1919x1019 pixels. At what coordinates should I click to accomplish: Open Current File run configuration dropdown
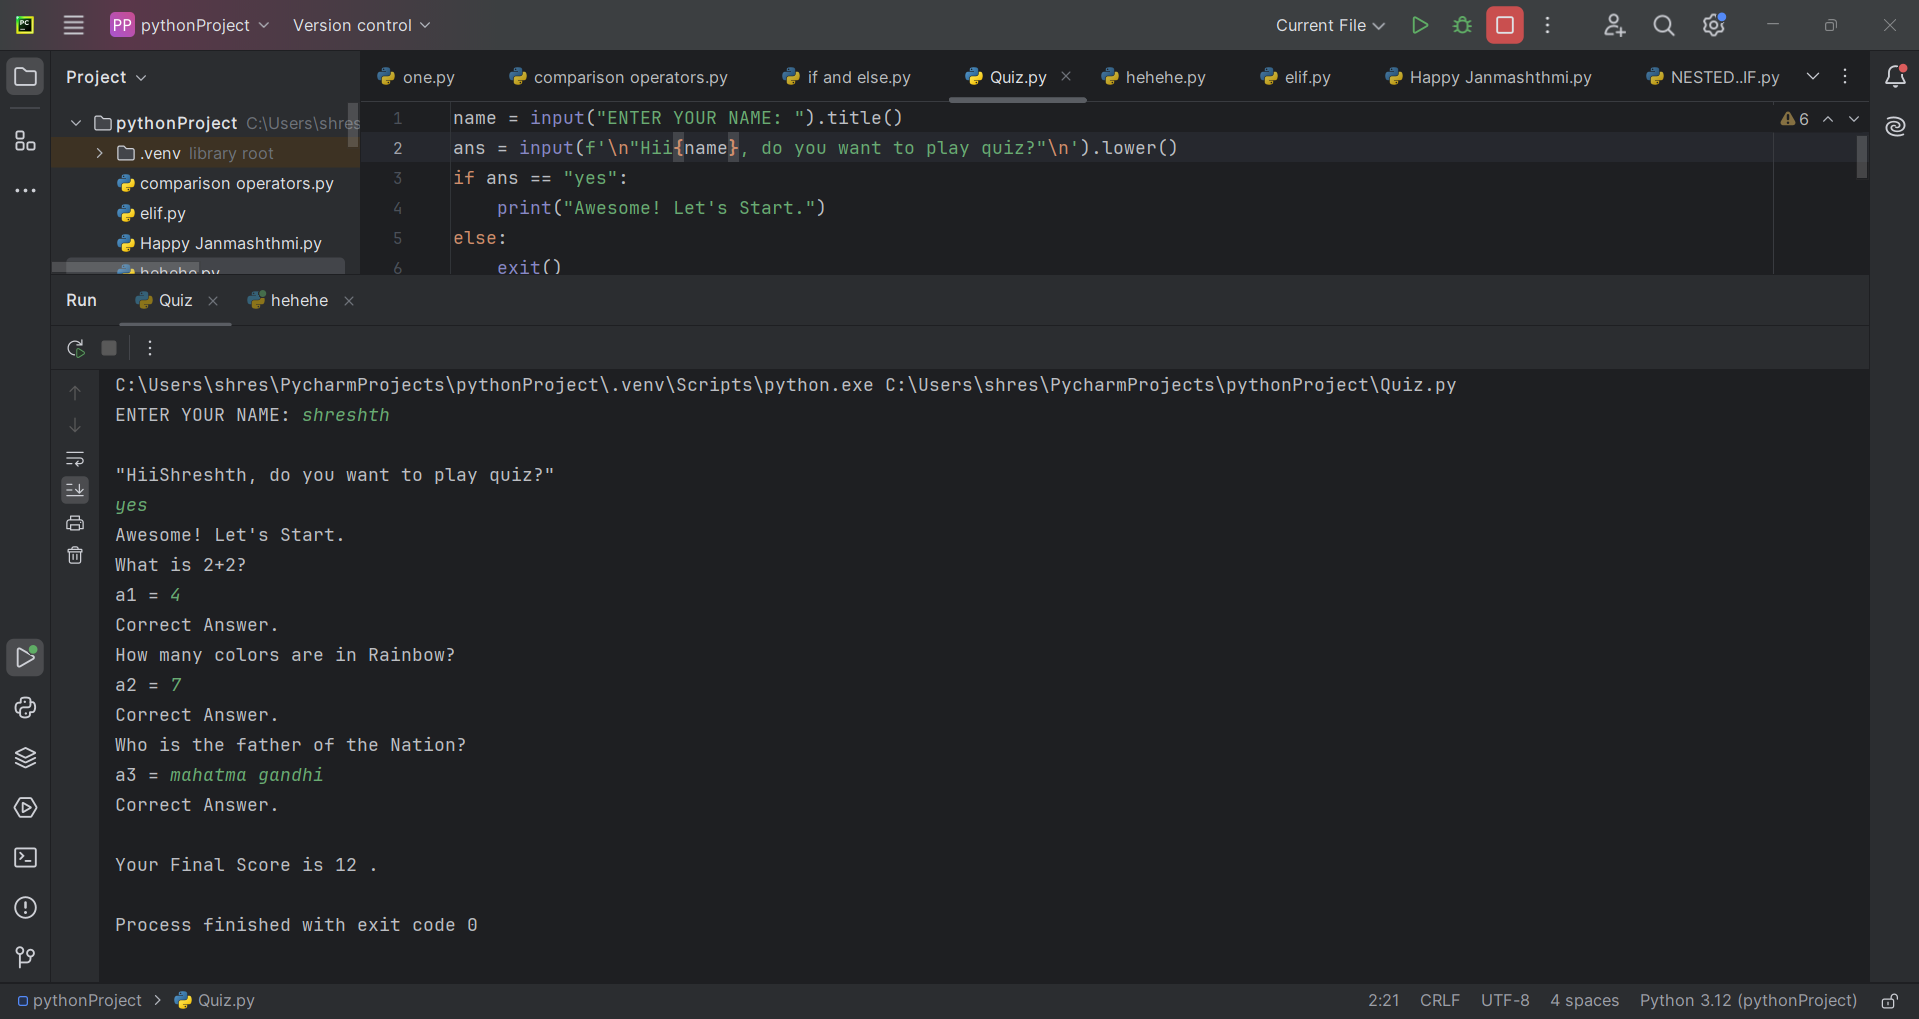point(1330,25)
